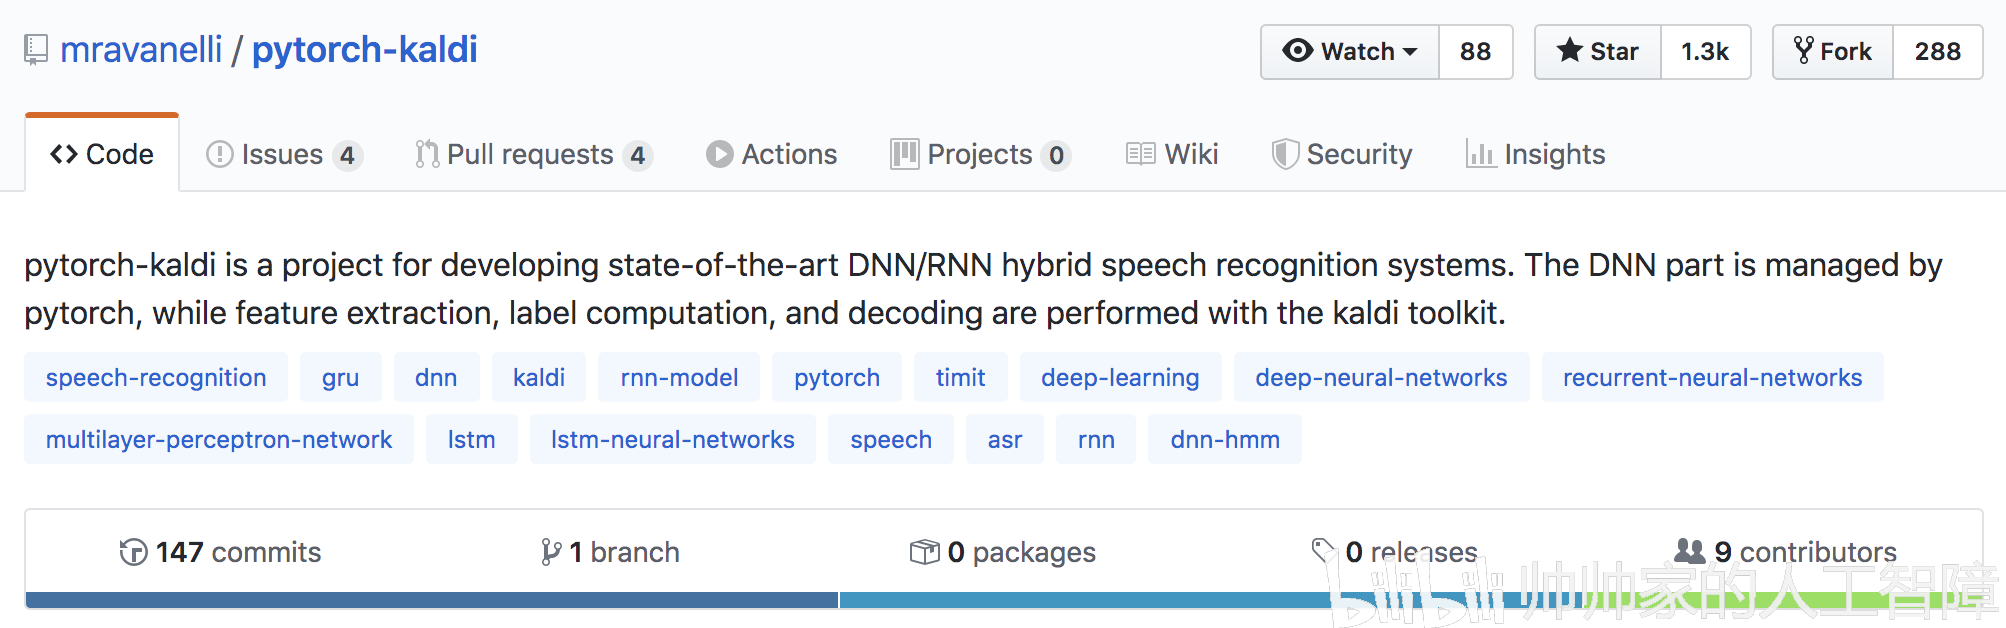Image resolution: width=2006 pixels, height=628 pixels.
Task: View the 88 watchers count
Action: [1475, 52]
